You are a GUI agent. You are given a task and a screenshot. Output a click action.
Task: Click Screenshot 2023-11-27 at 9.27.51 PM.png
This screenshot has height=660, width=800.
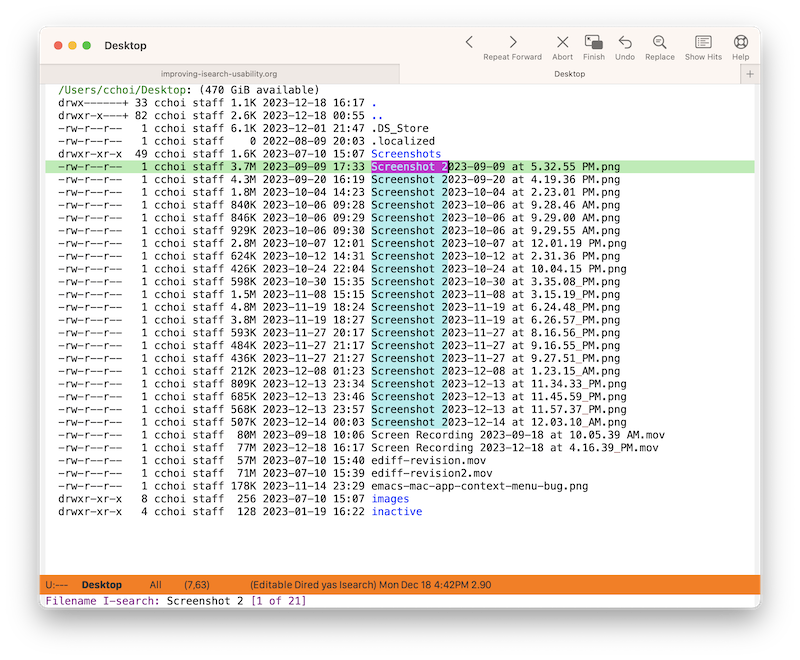(x=495, y=358)
